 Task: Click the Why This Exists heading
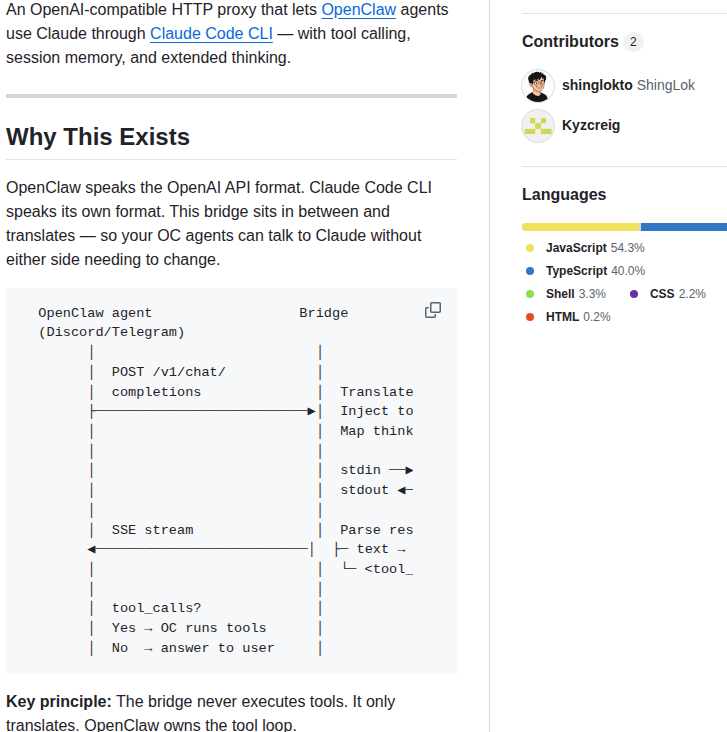pos(98,137)
